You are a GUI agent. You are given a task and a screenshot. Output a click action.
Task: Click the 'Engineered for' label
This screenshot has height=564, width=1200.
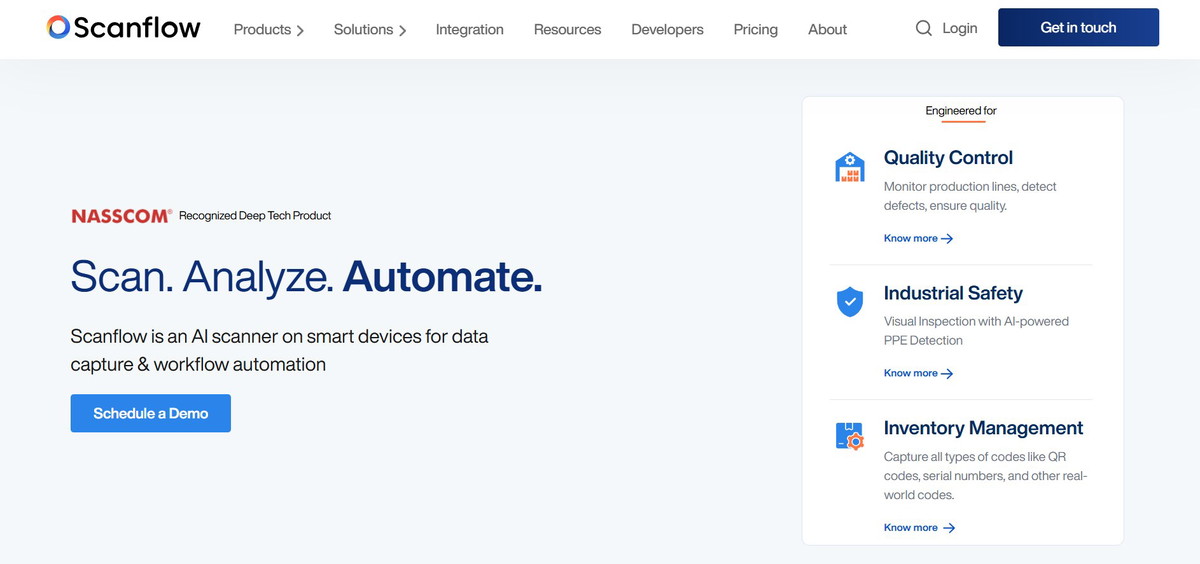pyautogui.click(x=961, y=111)
